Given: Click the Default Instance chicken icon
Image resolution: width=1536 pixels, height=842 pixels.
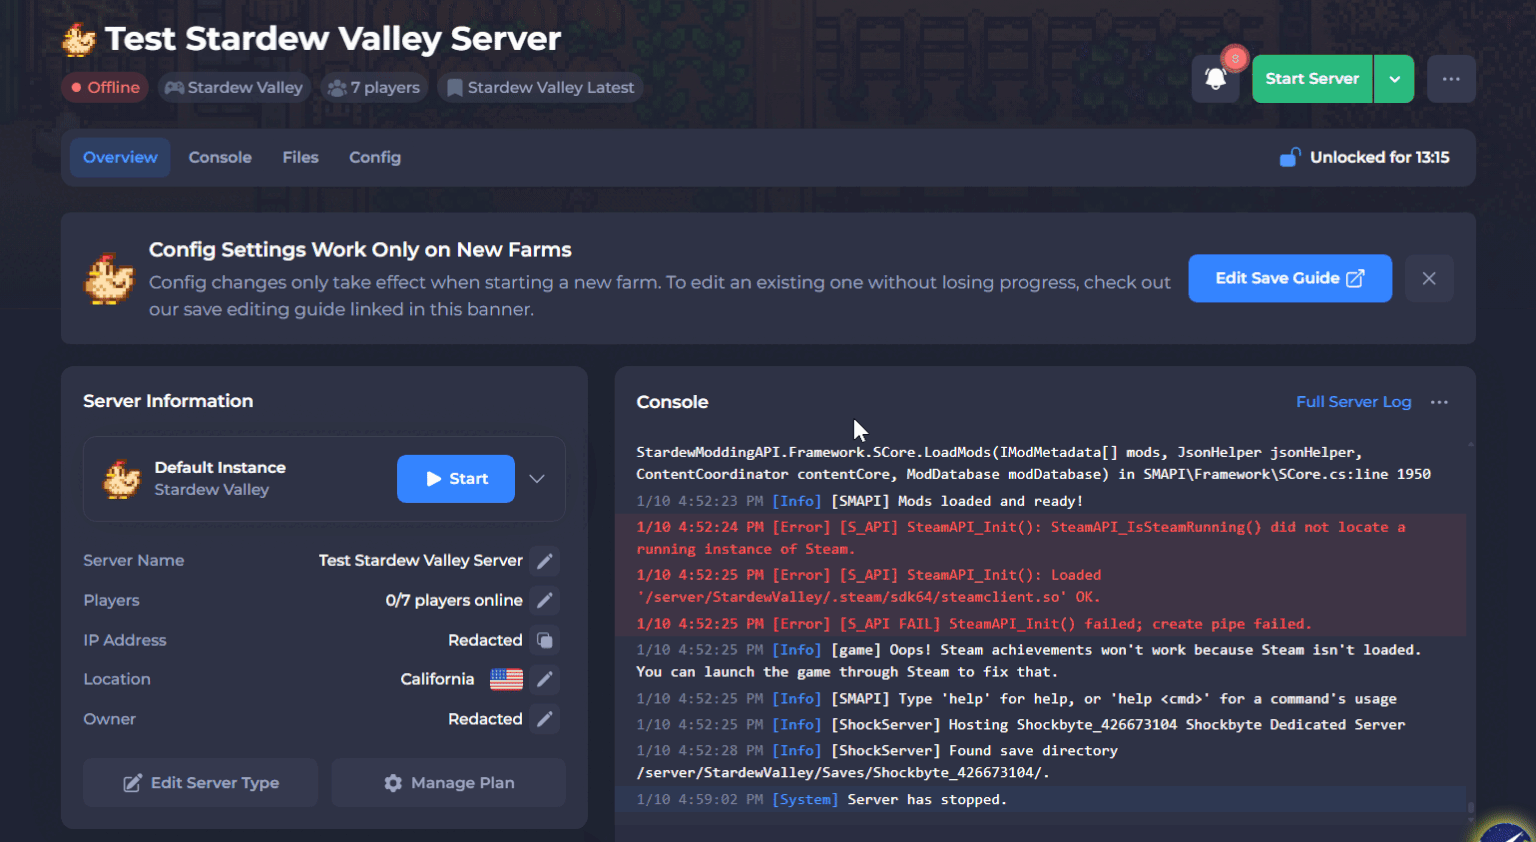Looking at the screenshot, I should [x=122, y=479].
